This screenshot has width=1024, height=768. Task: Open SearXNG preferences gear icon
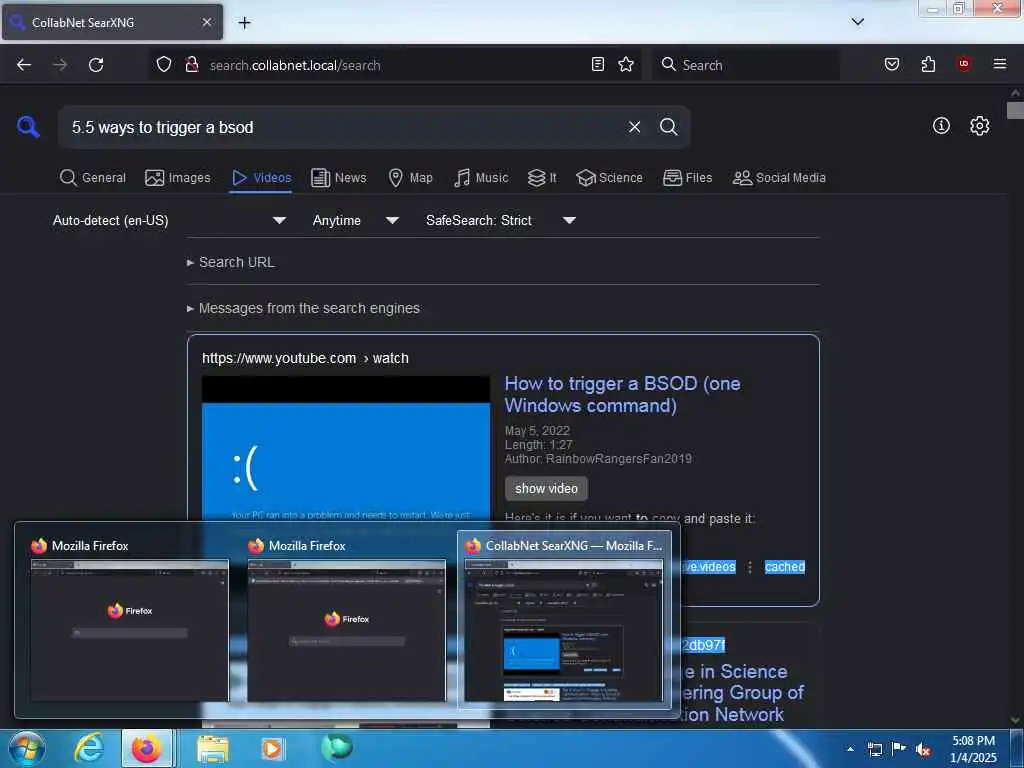[979, 125]
